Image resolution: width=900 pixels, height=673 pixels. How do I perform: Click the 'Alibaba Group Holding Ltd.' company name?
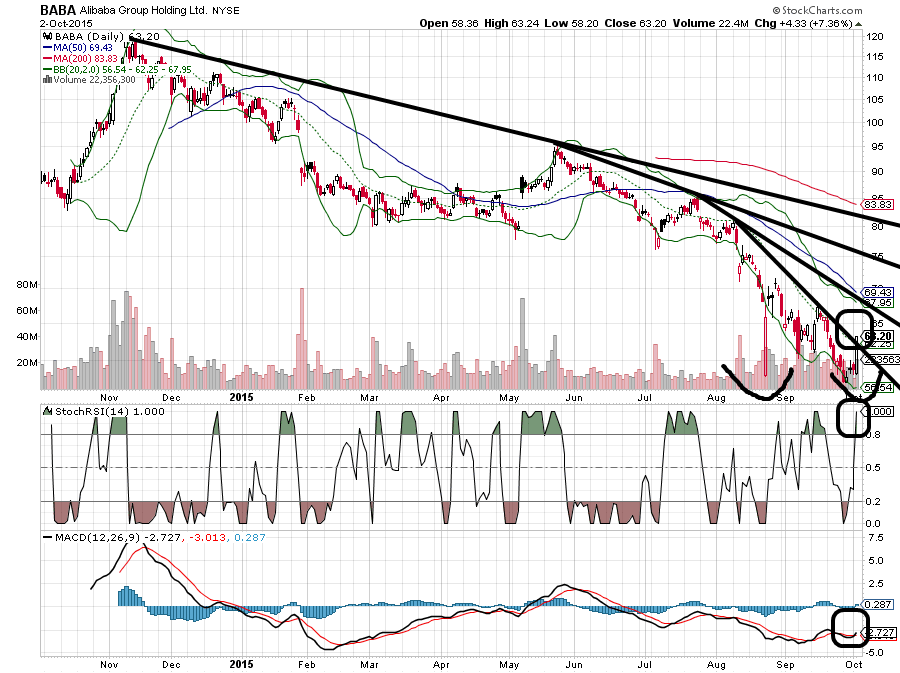[143, 10]
